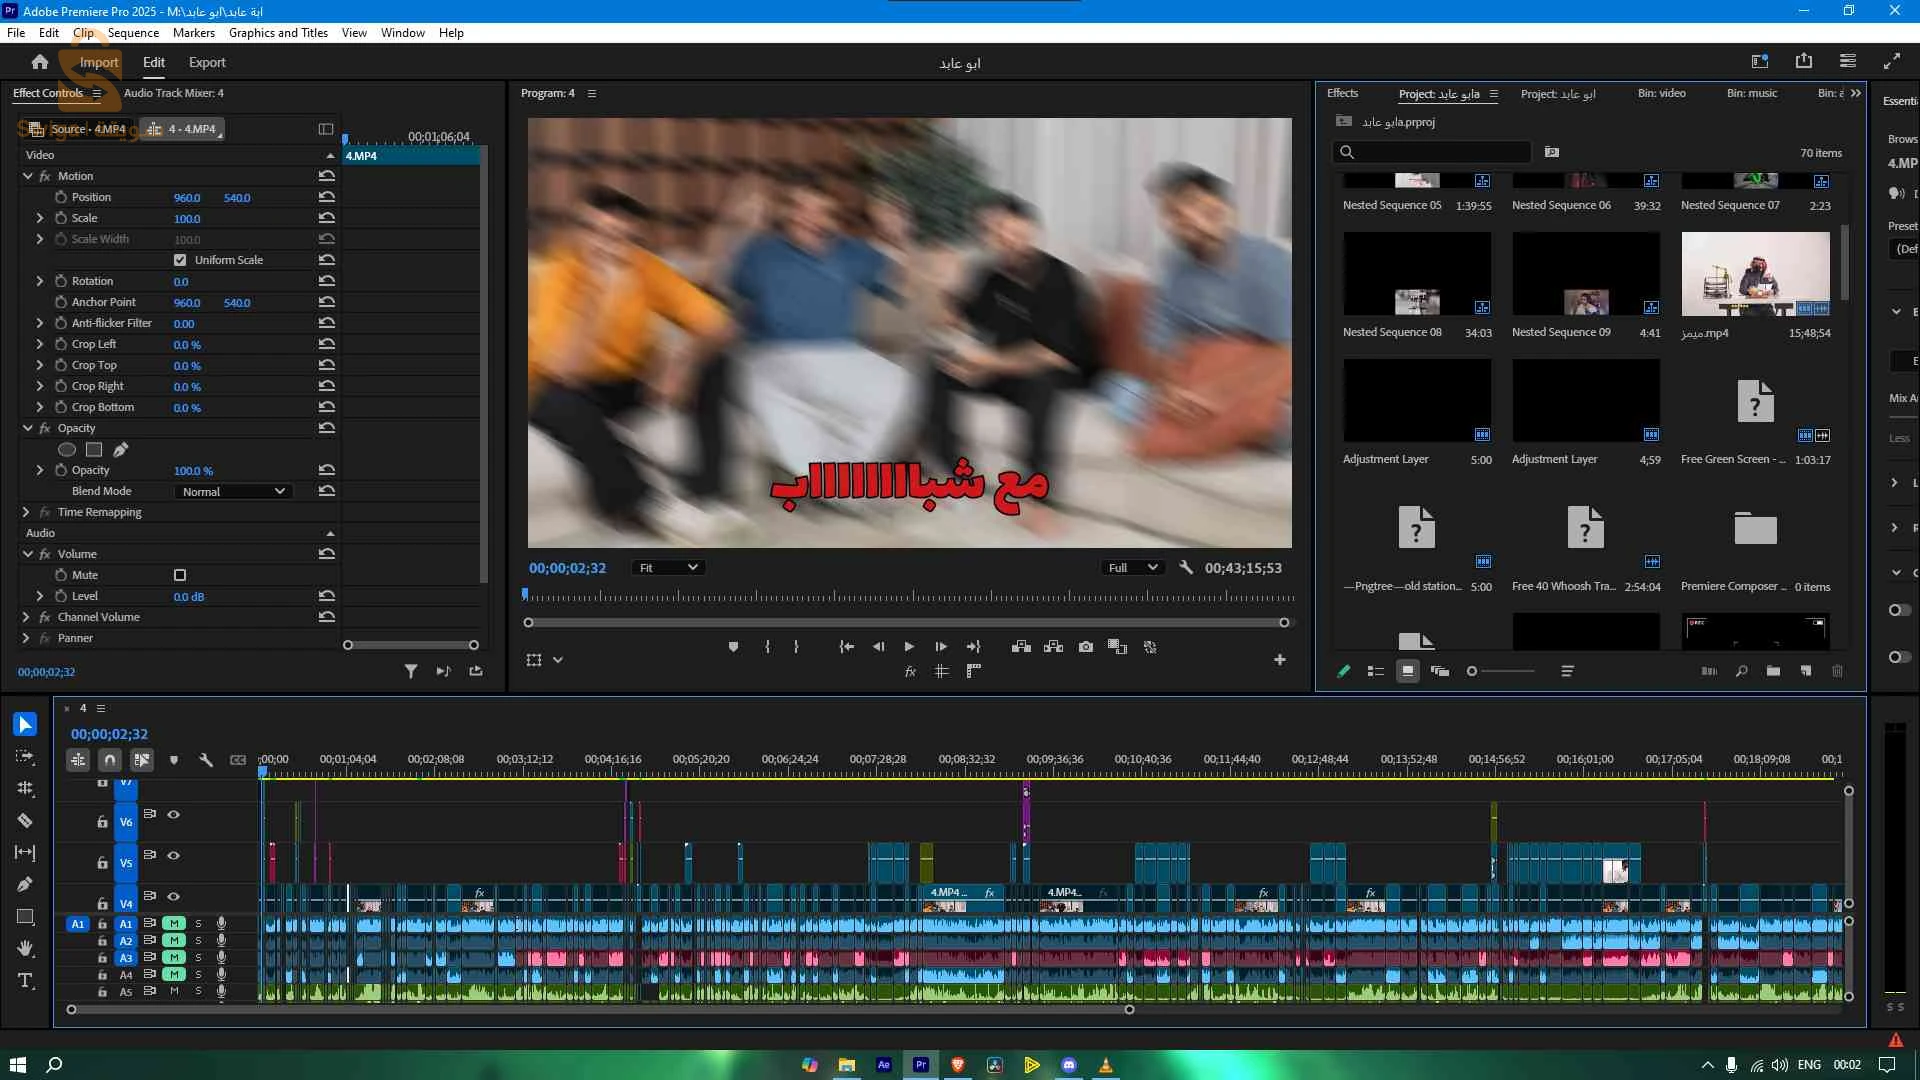This screenshot has height=1080, width=1920.
Task: Expand the Time Remapping effect
Action: pyautogui.click(x=26, y=512)
